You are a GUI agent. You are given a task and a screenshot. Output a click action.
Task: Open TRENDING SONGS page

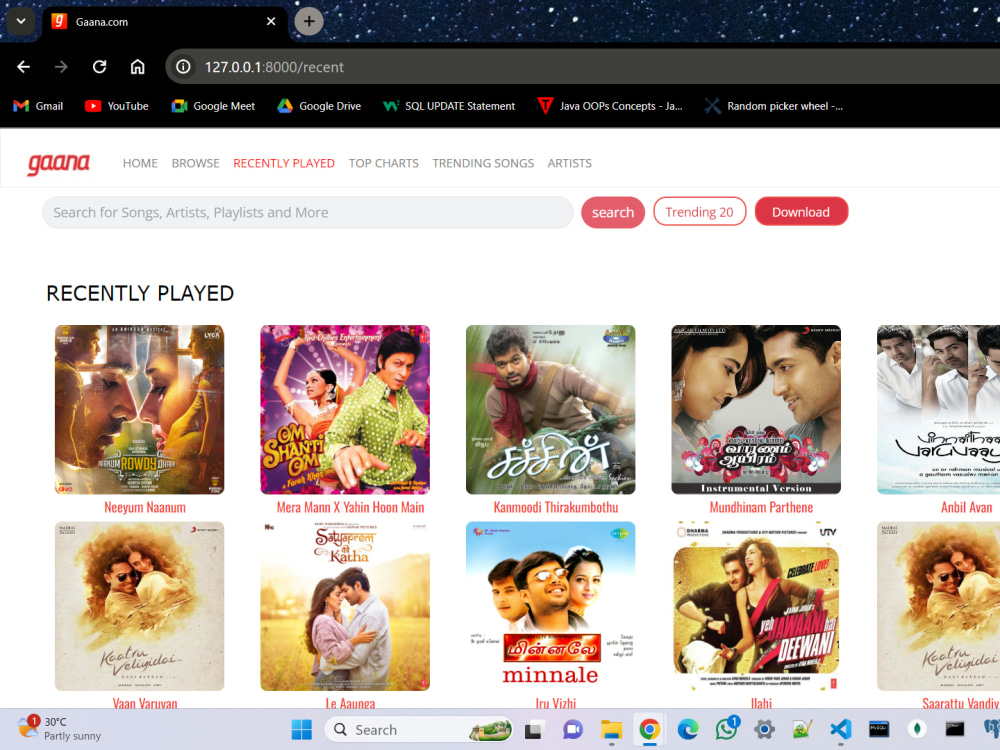[x=483, y=163]
